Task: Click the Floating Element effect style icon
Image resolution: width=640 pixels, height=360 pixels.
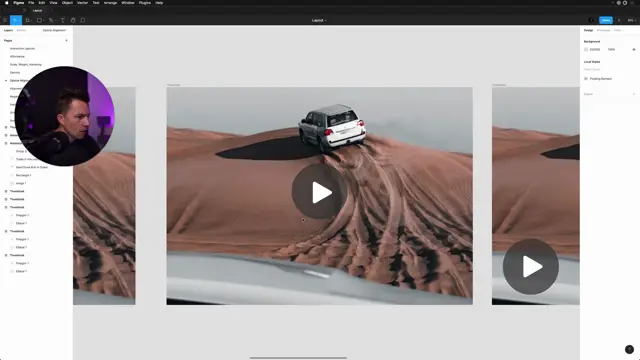Action: click(x=586, y=78)
